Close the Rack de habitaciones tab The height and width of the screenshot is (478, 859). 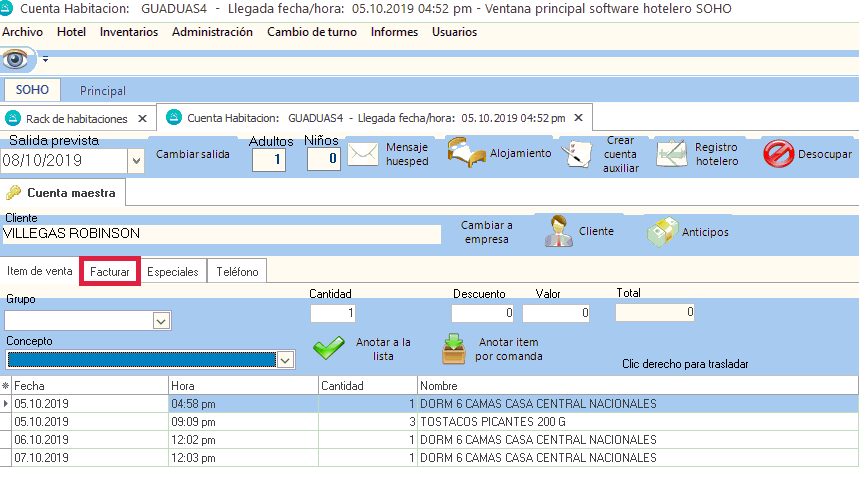coord(142,117)
